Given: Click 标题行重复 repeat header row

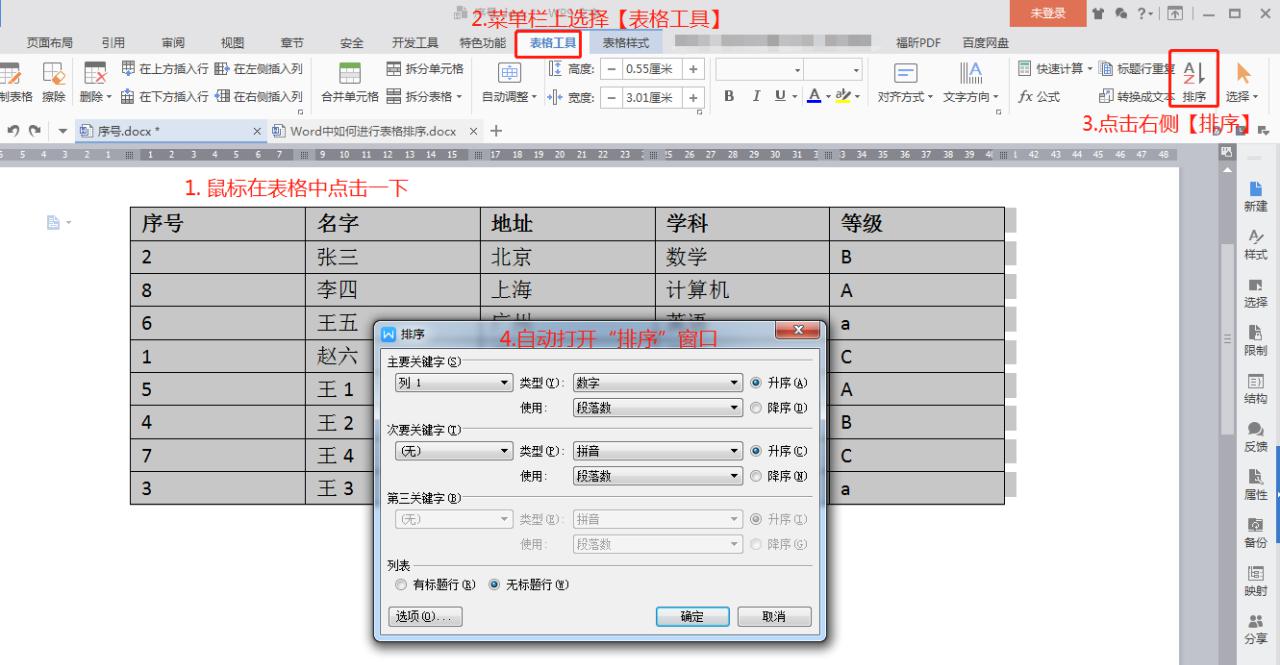Looking at the screenshot, I should (1137, 69).
